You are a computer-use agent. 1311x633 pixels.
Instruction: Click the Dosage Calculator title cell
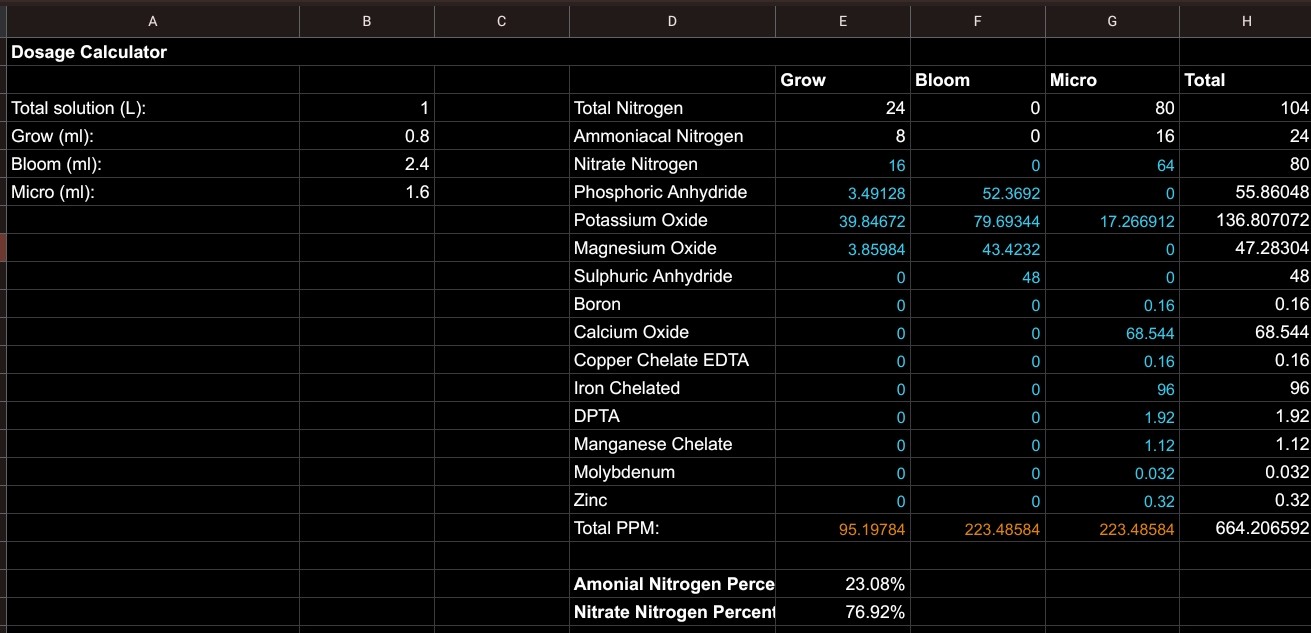click(90, 52)
